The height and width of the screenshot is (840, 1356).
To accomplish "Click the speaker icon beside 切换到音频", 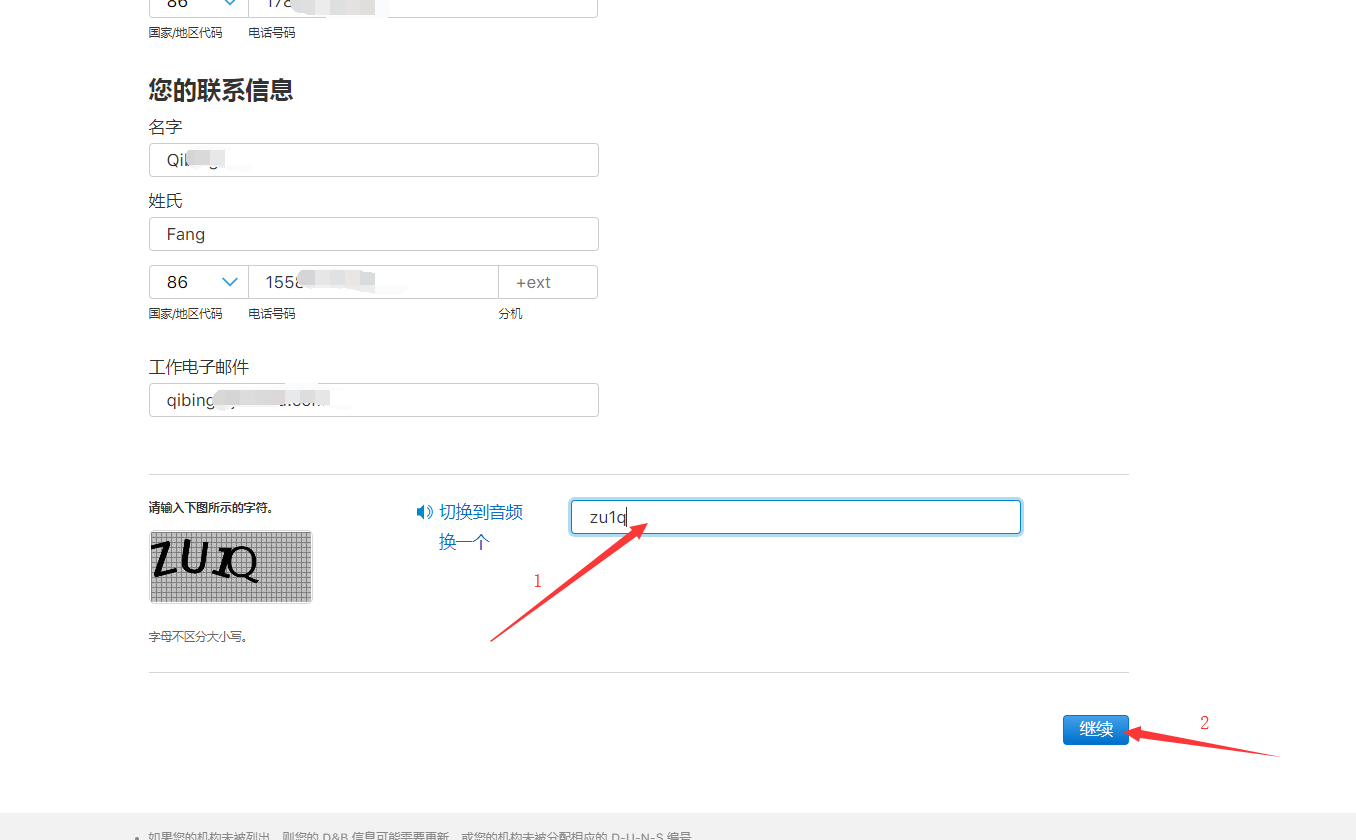I will [424, 512].
